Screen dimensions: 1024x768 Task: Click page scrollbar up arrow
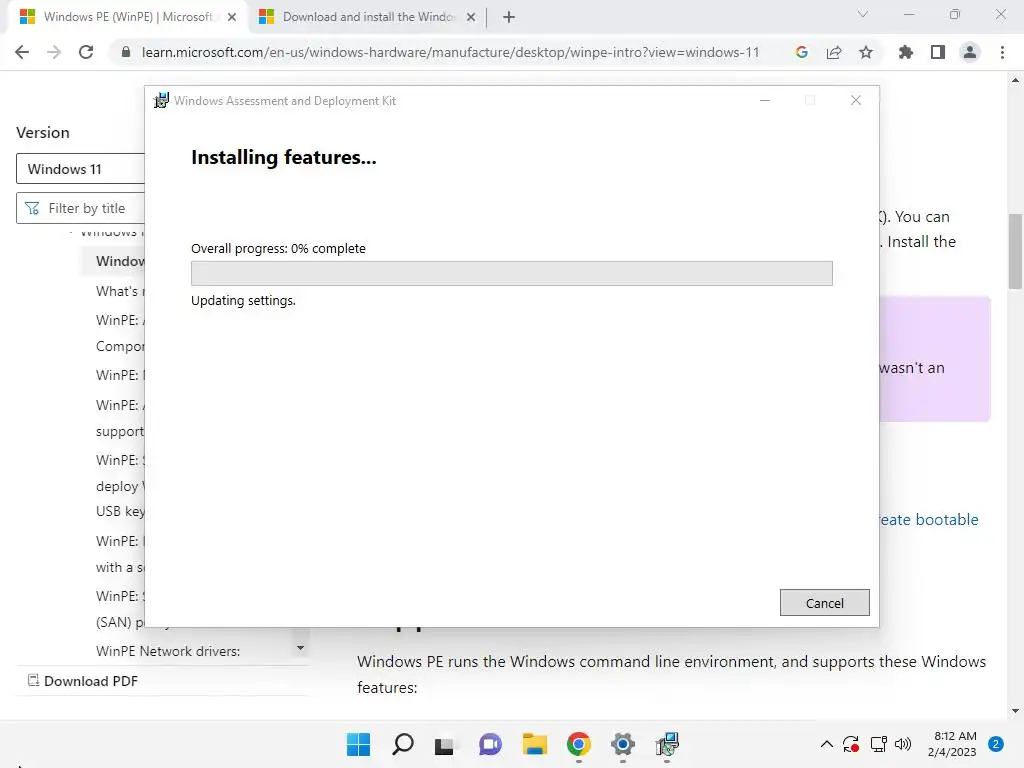coord(1015,81)
